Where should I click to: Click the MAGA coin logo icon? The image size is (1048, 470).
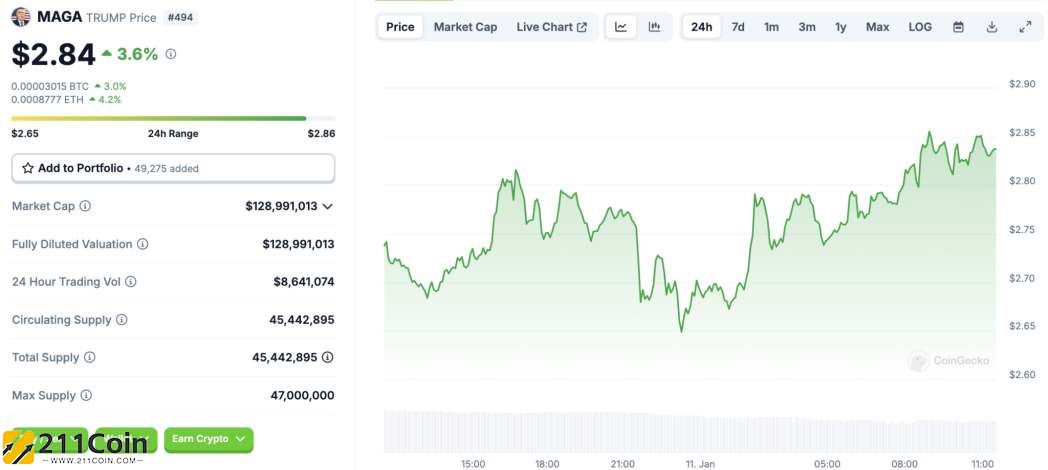click(21, 17)
